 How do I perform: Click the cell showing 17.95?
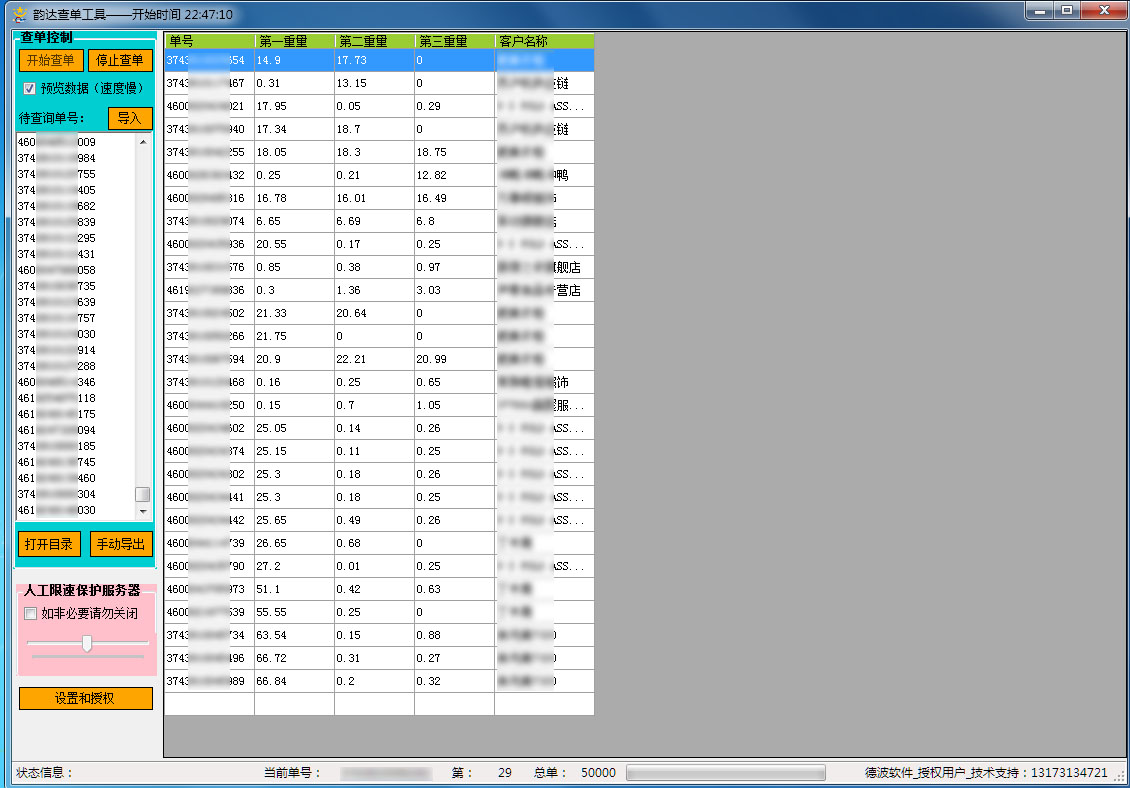tap(294, 107)
